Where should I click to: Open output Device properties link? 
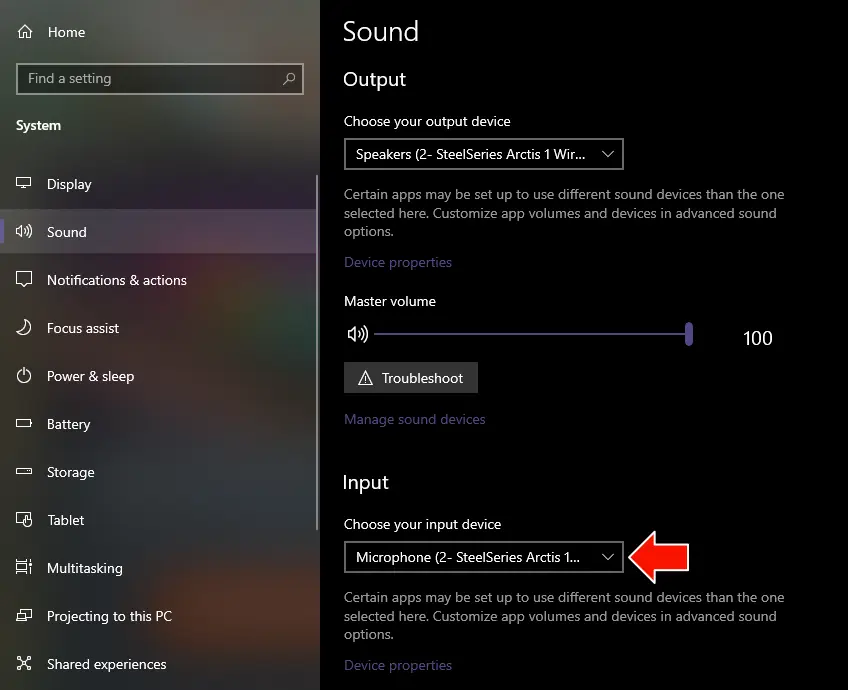pyautogui.click(x=398, y=262)
